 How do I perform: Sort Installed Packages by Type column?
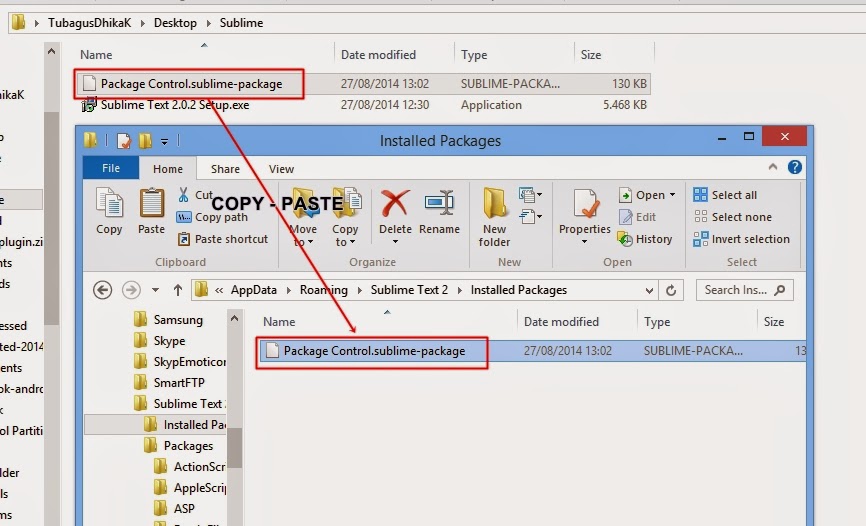click(657, 322)
